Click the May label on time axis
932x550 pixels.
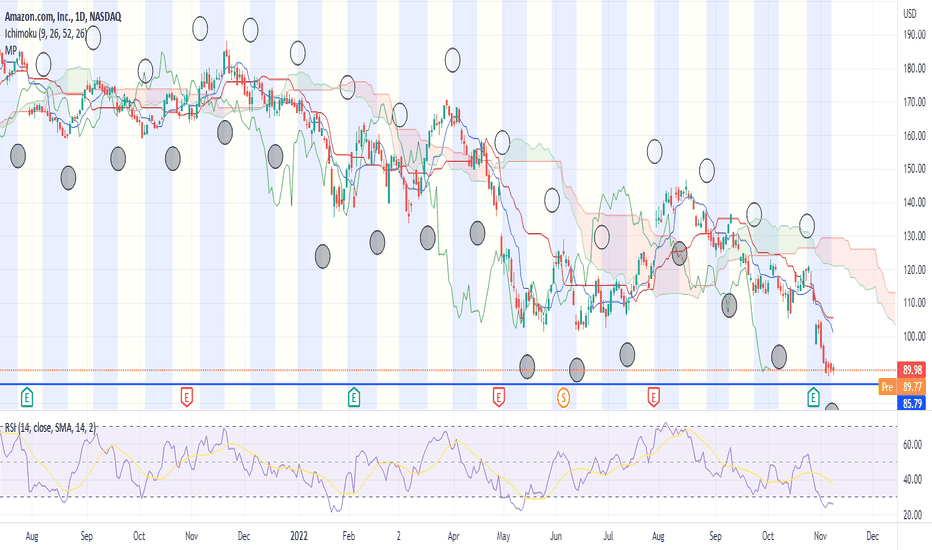pos(503,536)
